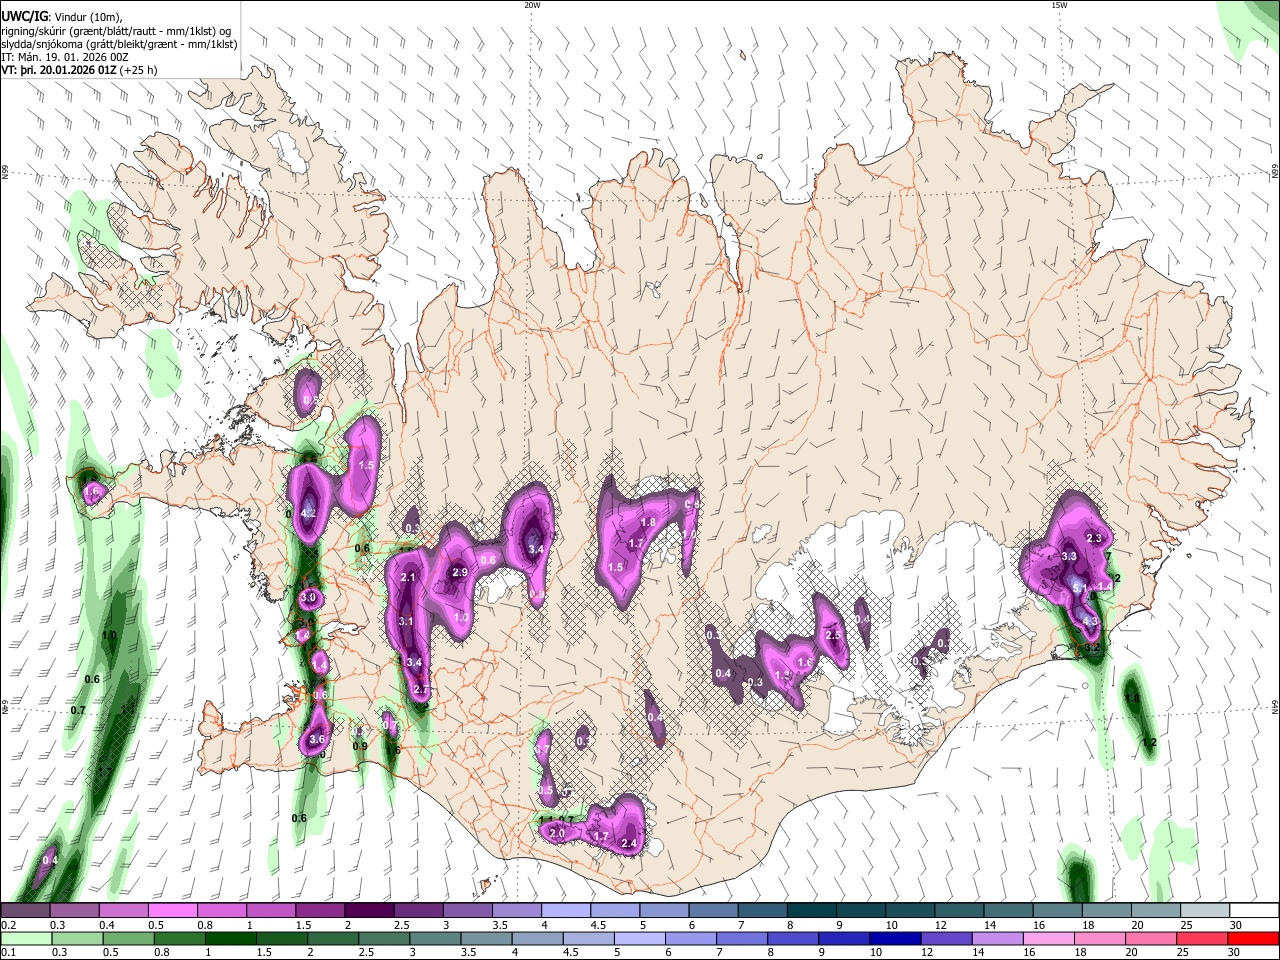Click the 64N latitude label on right edge
Screen dimensions: 1280x960
tap(1275, 705)
